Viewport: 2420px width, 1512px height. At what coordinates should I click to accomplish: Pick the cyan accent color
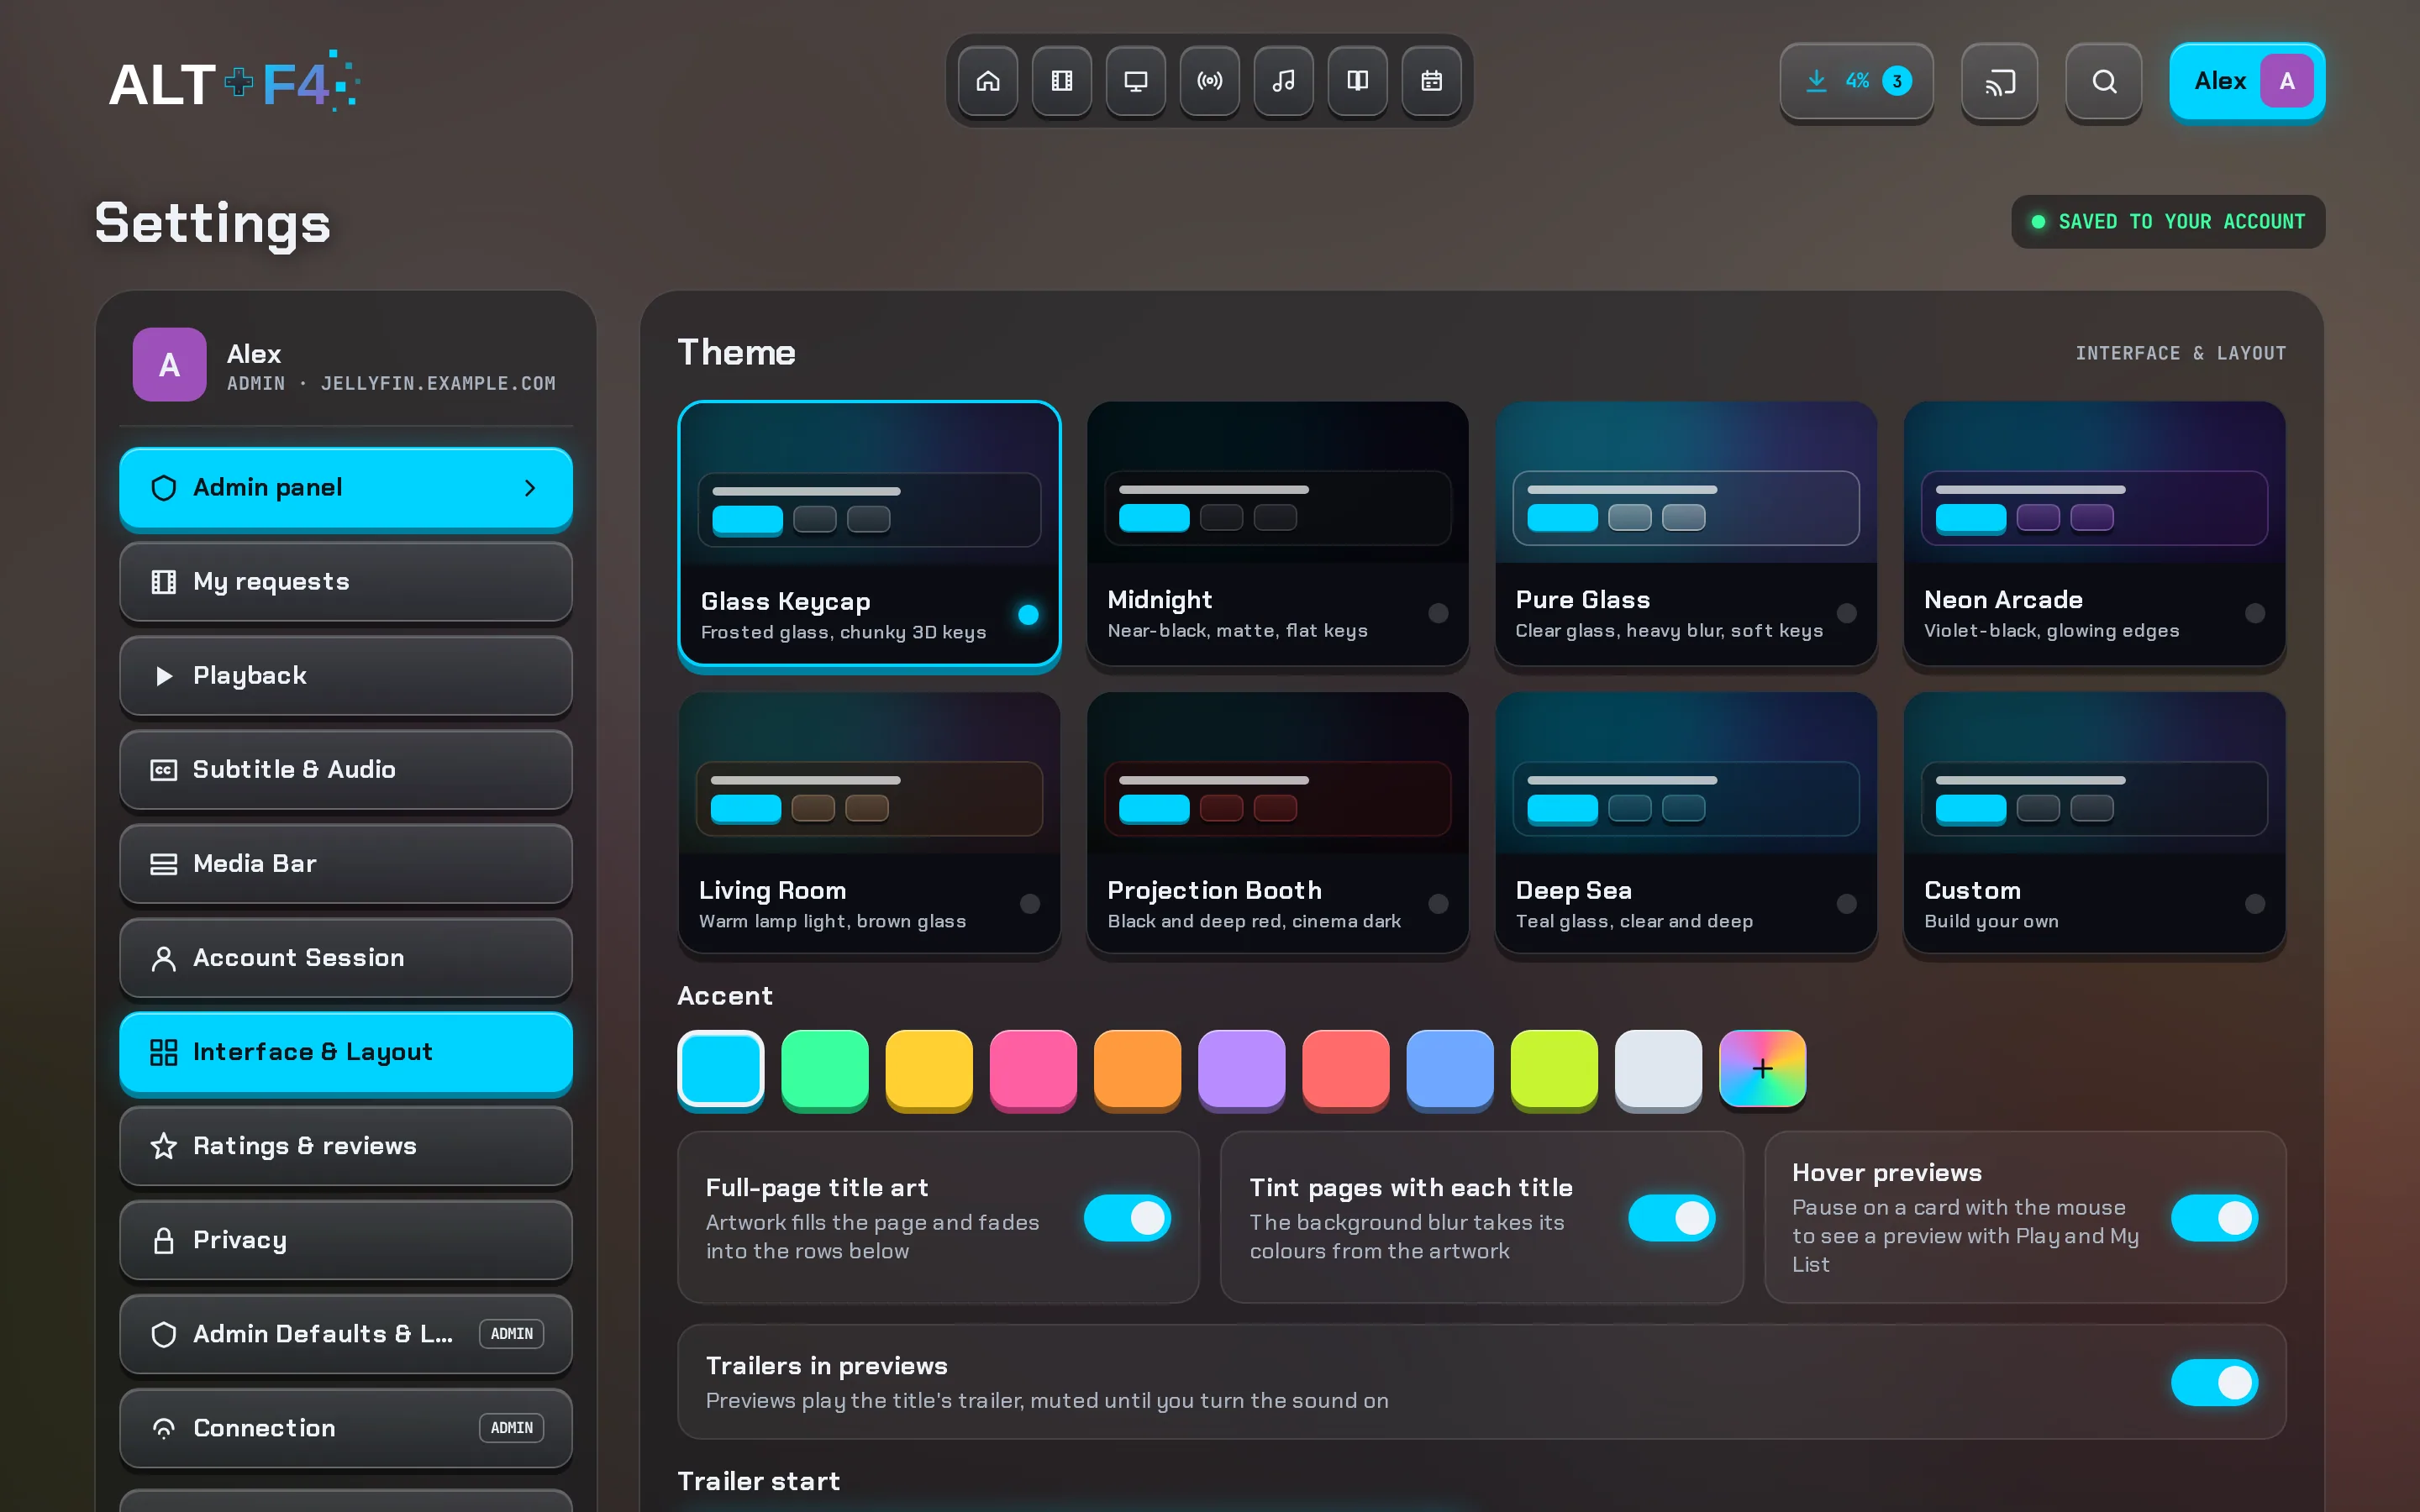(720, 1068)
